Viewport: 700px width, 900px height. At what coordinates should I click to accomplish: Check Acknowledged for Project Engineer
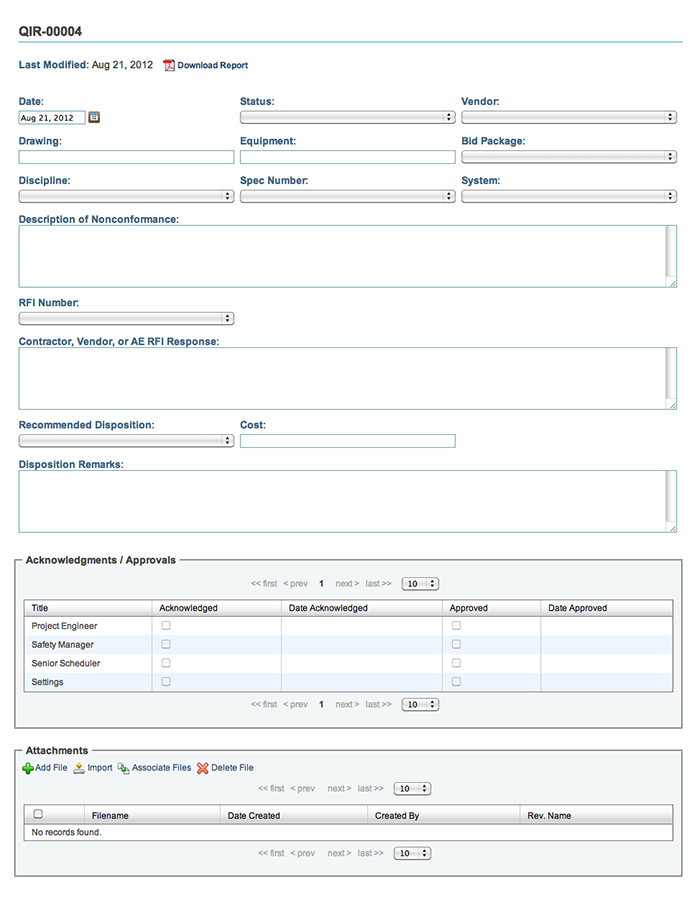166,626
